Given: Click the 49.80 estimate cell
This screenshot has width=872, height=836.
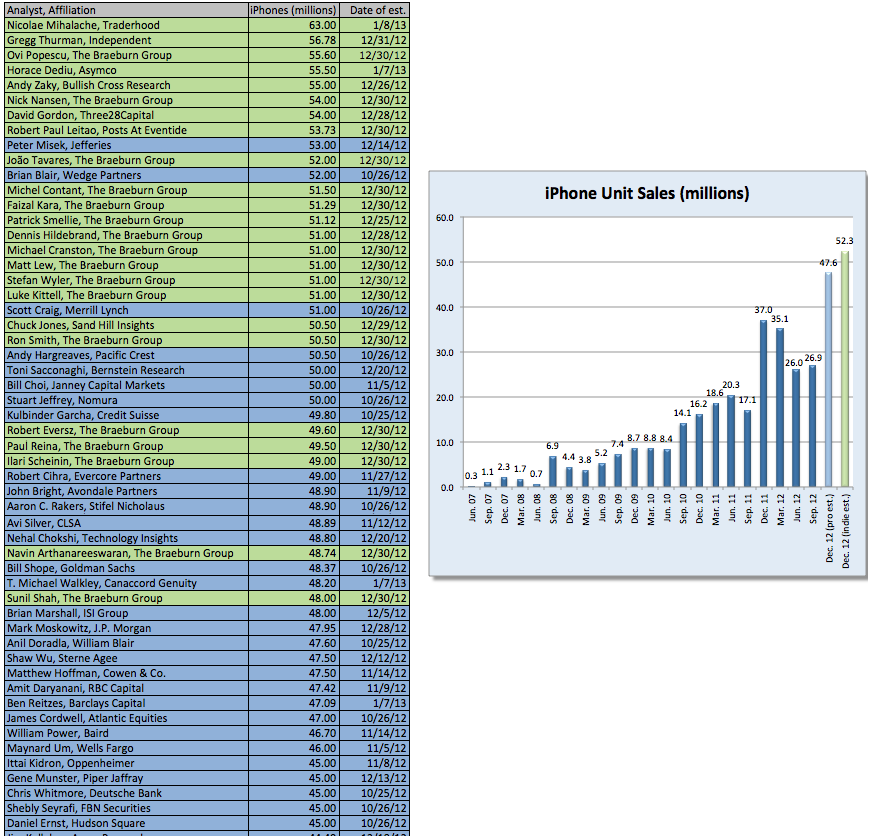Looking at the screenshot, I should tap(294, 415).
